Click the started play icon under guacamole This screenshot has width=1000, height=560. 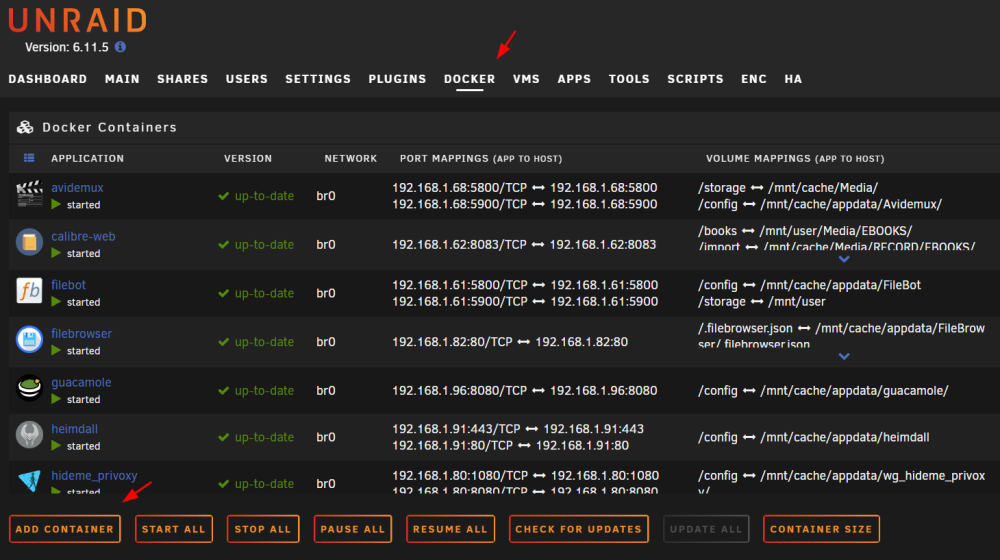tap(56, 399)
